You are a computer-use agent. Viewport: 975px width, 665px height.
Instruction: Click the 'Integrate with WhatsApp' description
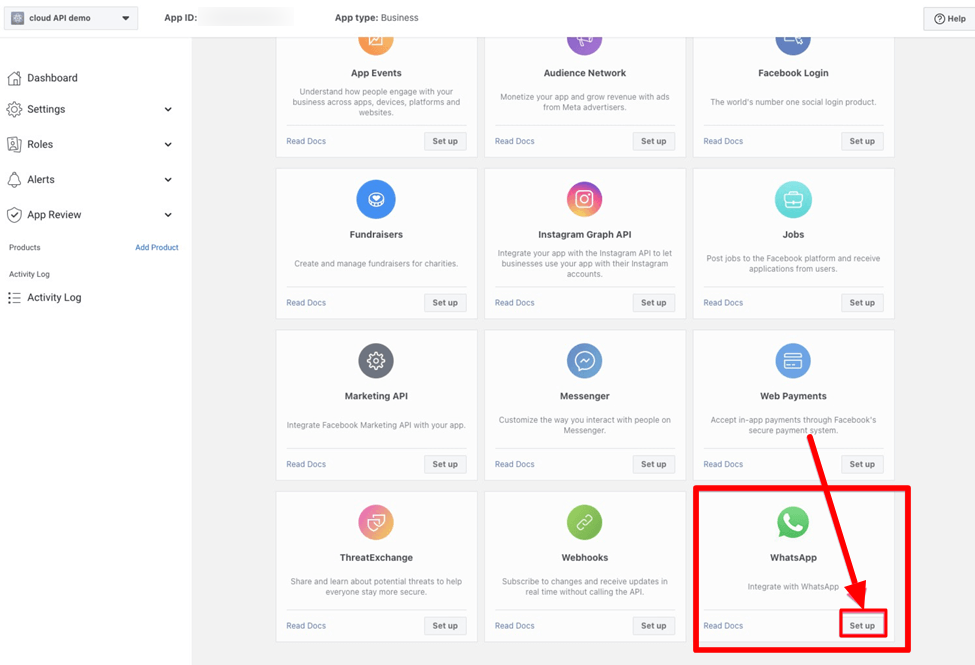(x=793, y=587)
